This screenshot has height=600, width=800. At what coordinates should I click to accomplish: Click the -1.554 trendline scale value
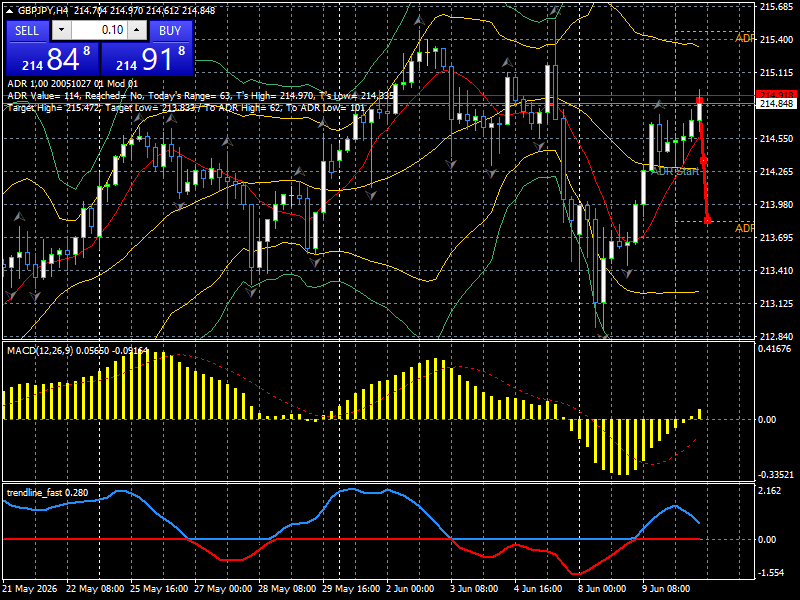(771, 572)
